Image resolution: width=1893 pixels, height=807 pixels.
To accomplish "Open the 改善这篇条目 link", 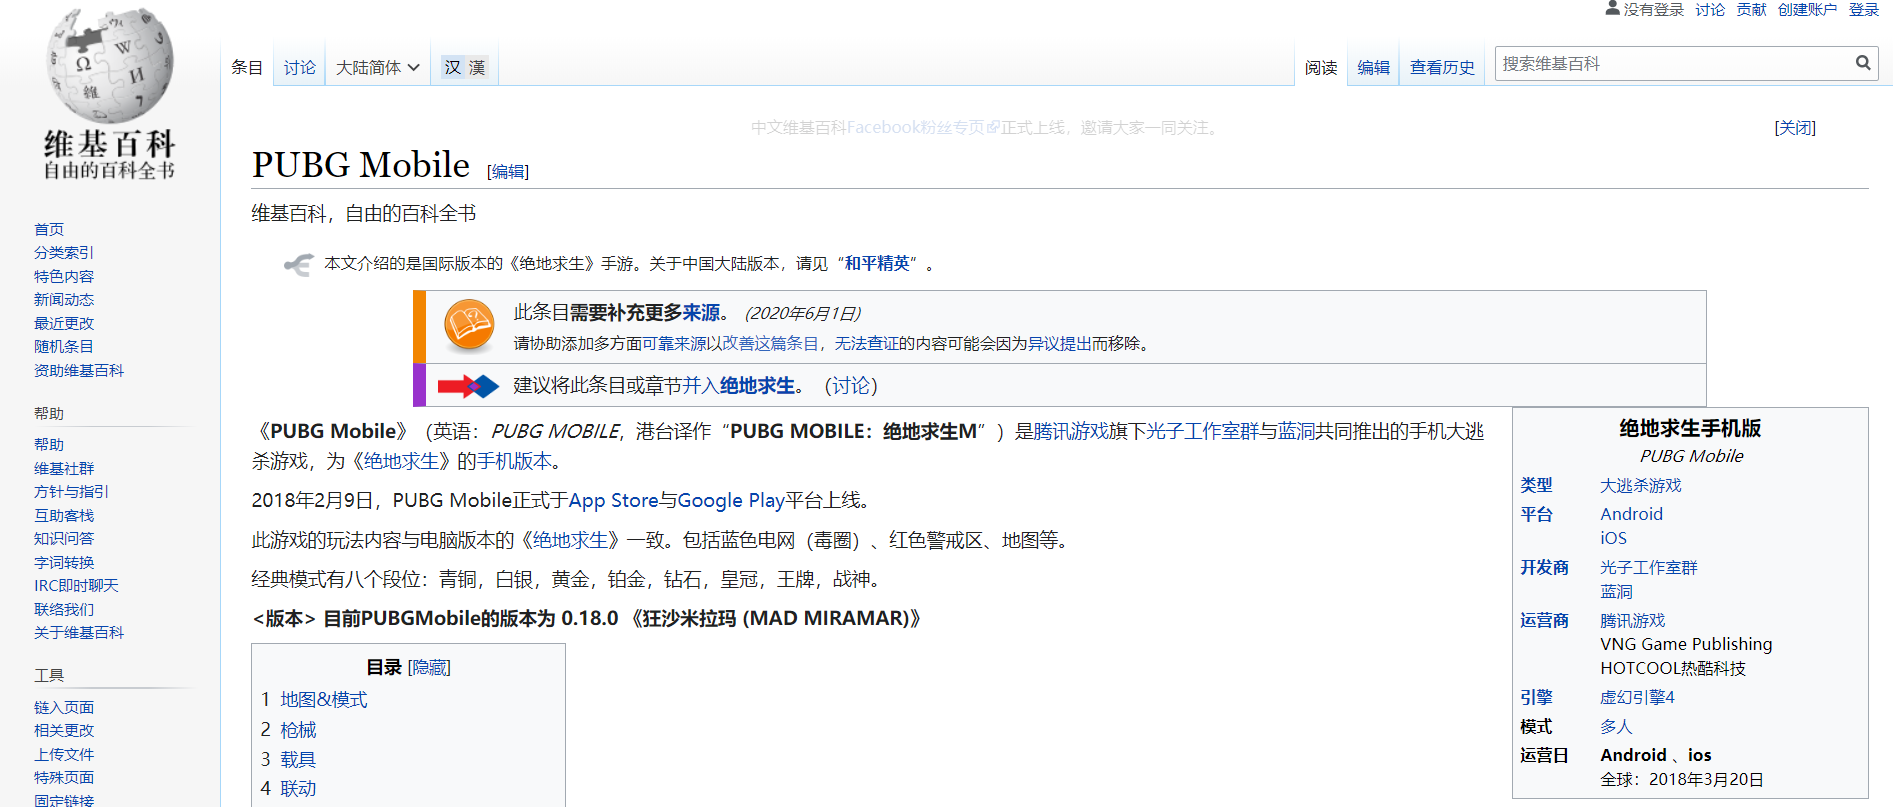I will 770,343.
